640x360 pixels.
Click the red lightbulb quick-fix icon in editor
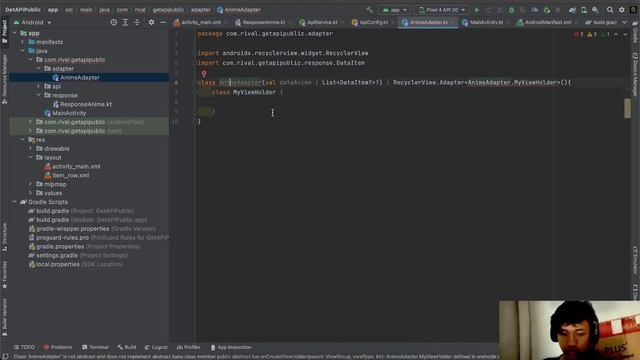point(204,74)
